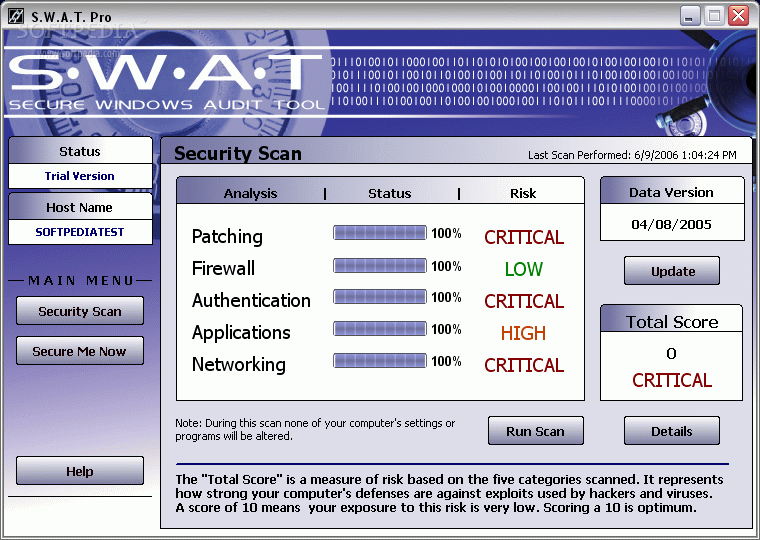This screenshot has width=760, height=540.
Task: Click the Networking CRITICAL risk value
Action: 524,365
